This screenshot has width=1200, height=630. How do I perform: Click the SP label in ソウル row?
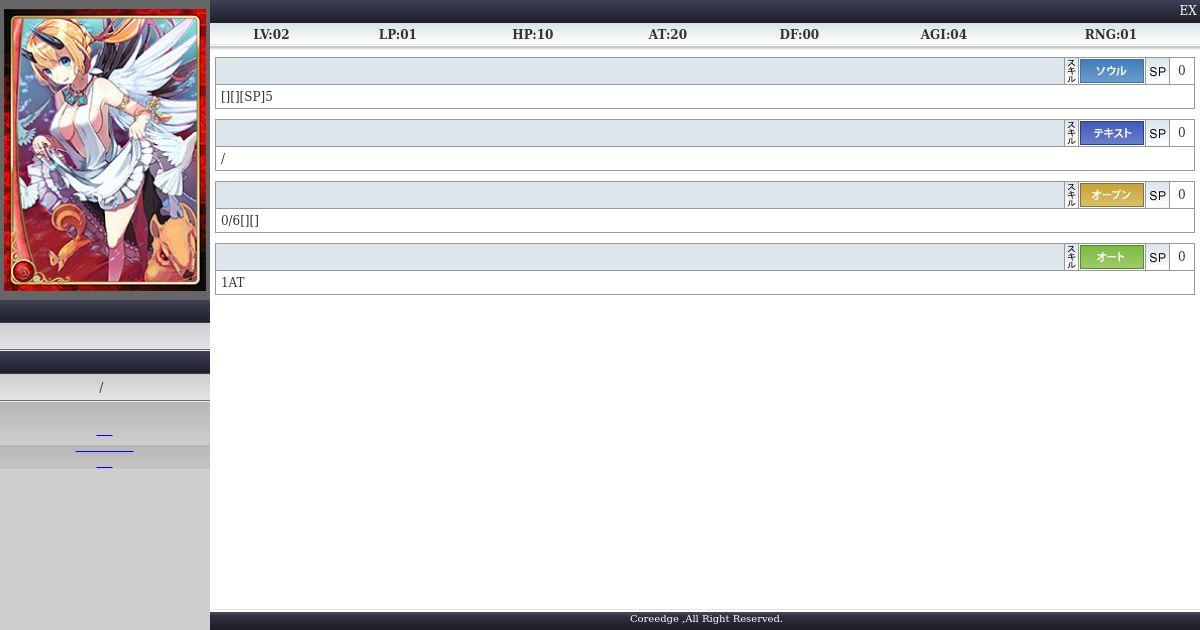pyautogui.click(x=1157, y=72)
